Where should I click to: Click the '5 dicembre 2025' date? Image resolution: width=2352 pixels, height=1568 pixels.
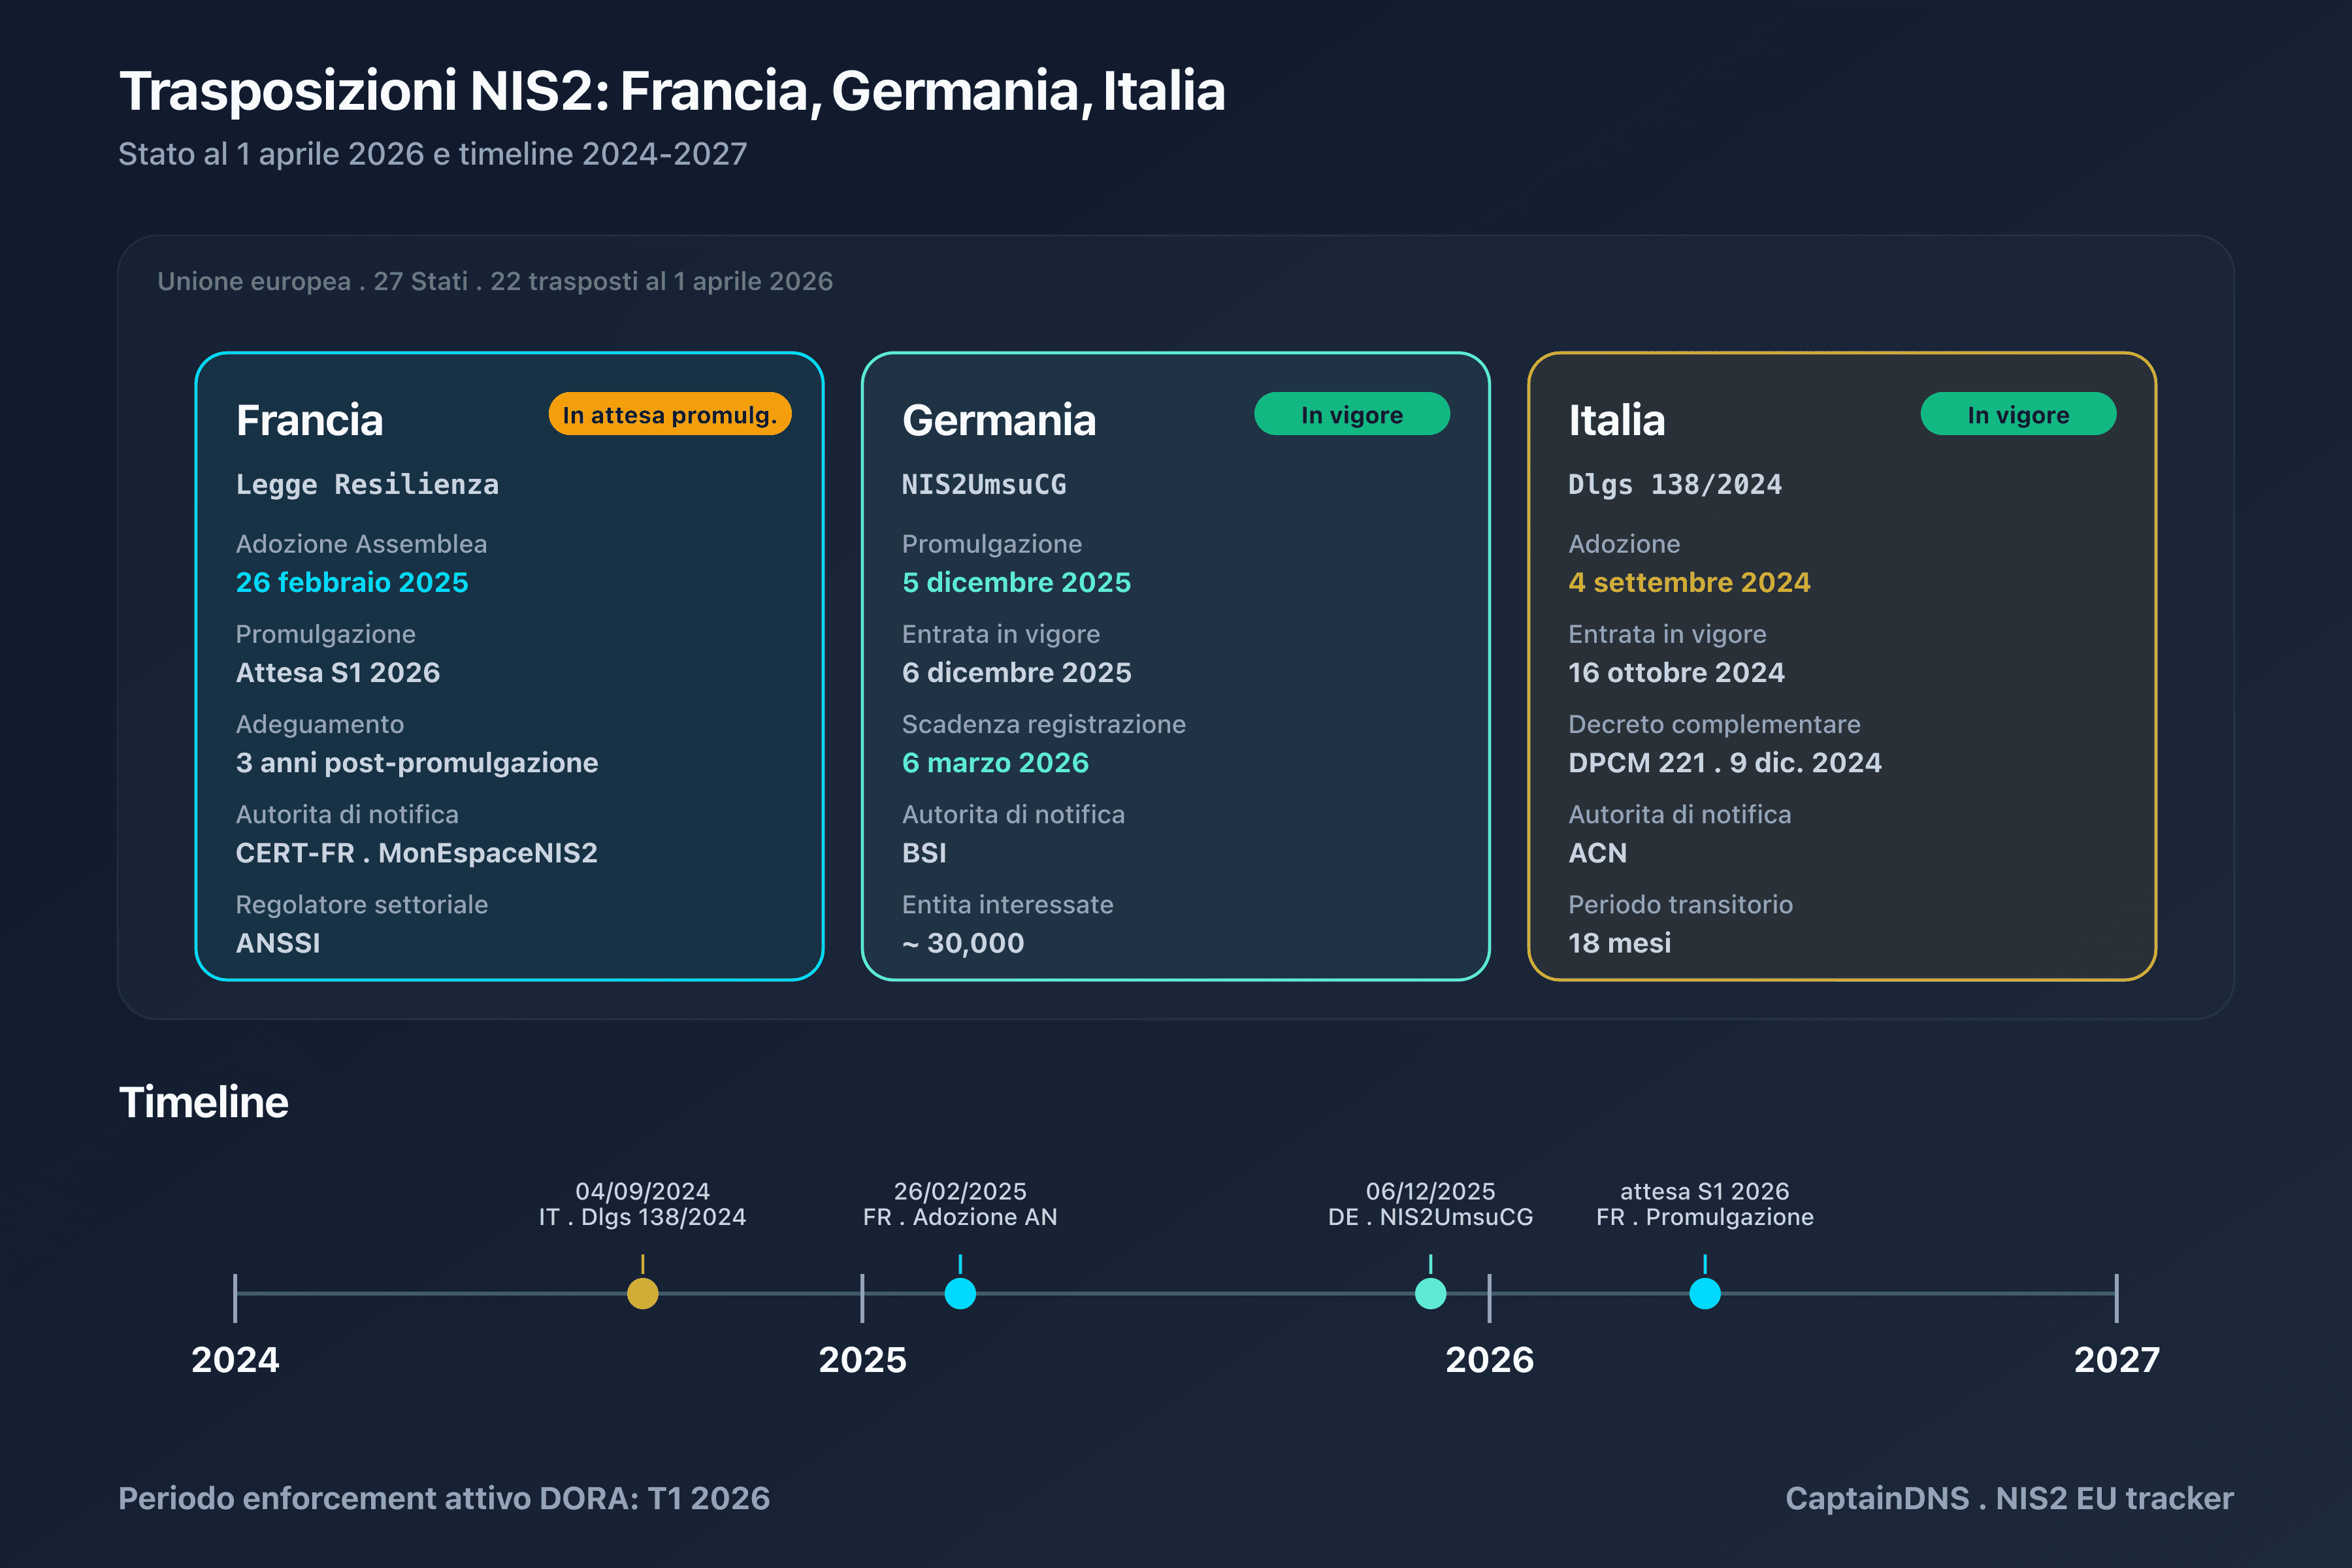point(1016,582)
